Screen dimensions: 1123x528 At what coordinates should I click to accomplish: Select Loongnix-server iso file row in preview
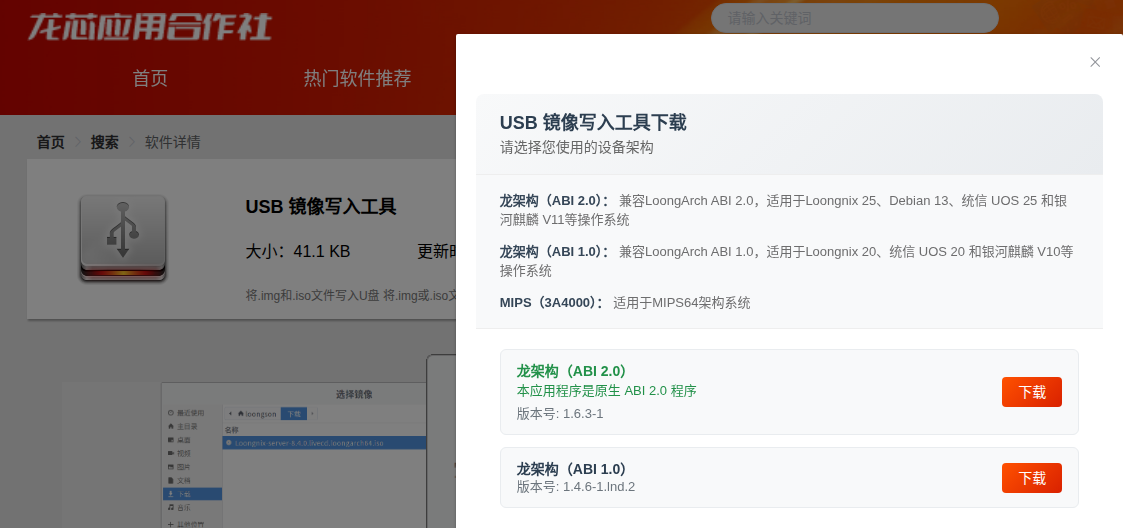(324, 443)
